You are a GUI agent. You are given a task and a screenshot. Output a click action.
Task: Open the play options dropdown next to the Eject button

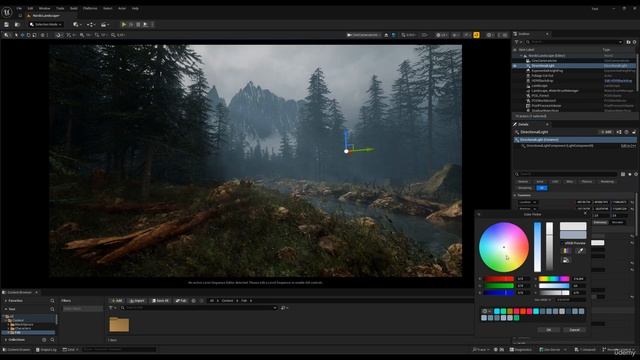click(152, 24)
